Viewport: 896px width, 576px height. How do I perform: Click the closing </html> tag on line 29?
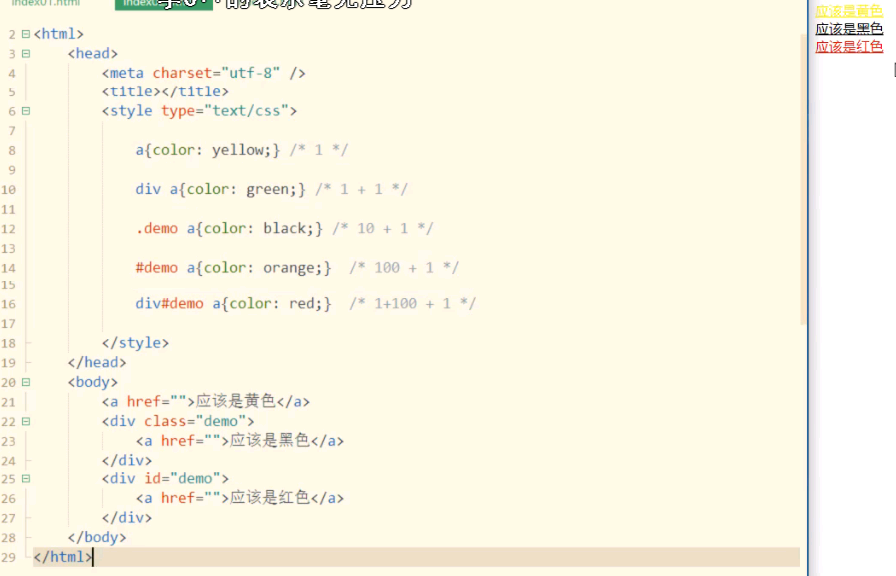coord(63,557)
